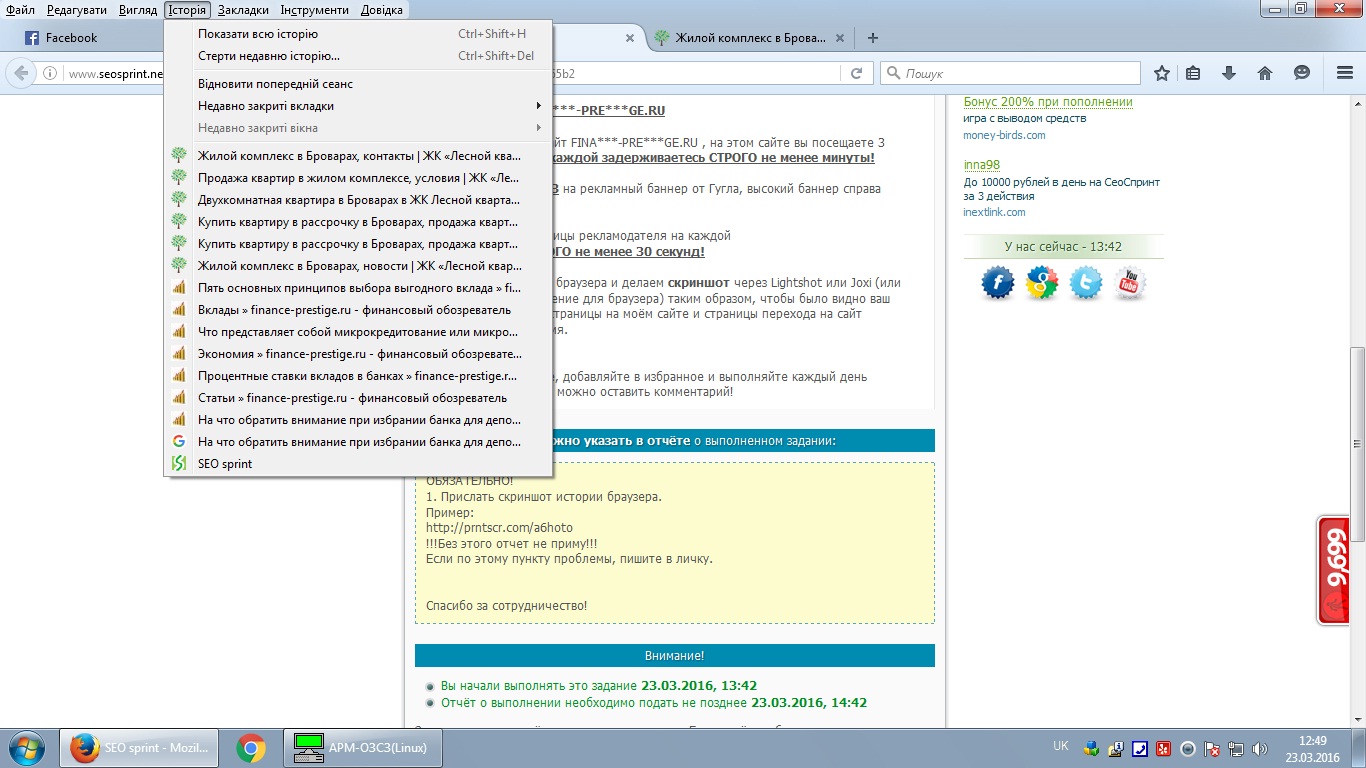The height and width of the screenshot is (768, 1366).
Task: Open the downloads arrow icon
Action: tap(1229, 73)
